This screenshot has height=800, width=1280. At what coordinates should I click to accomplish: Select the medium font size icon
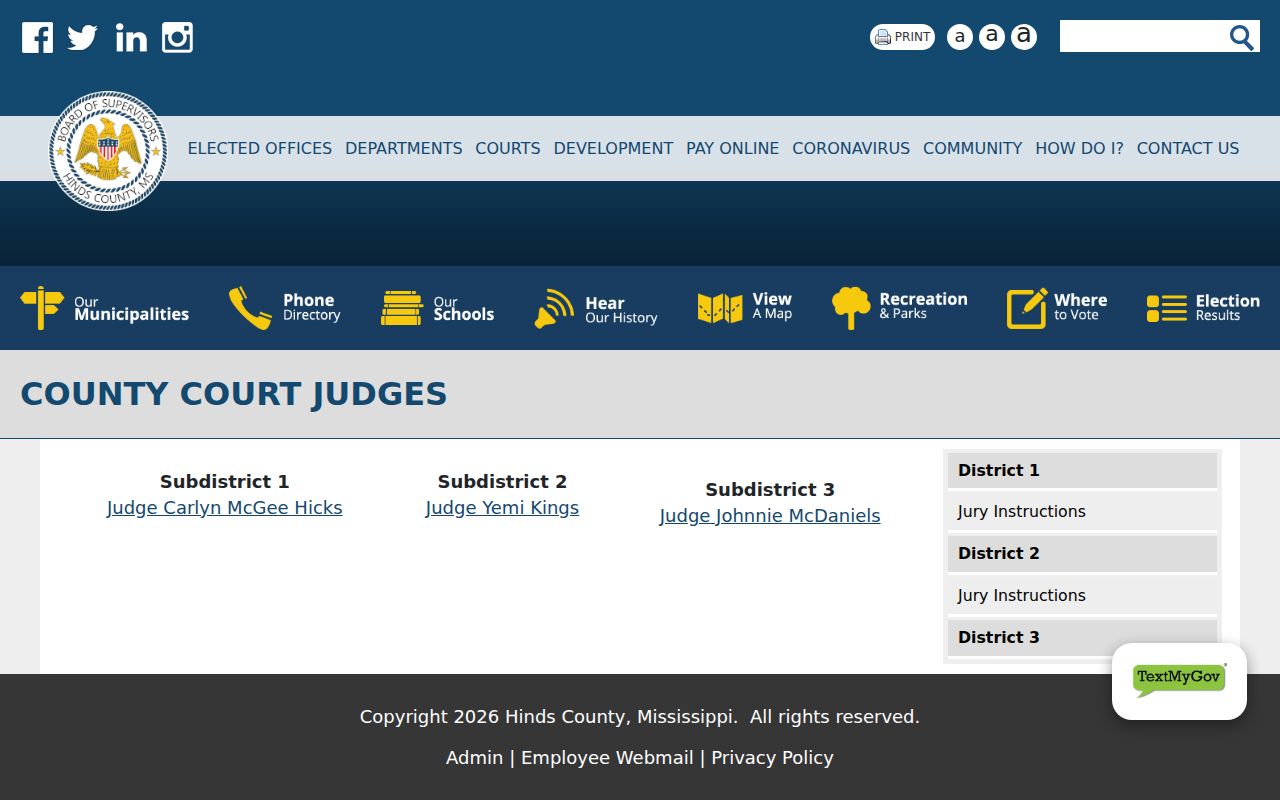(991, 37)
